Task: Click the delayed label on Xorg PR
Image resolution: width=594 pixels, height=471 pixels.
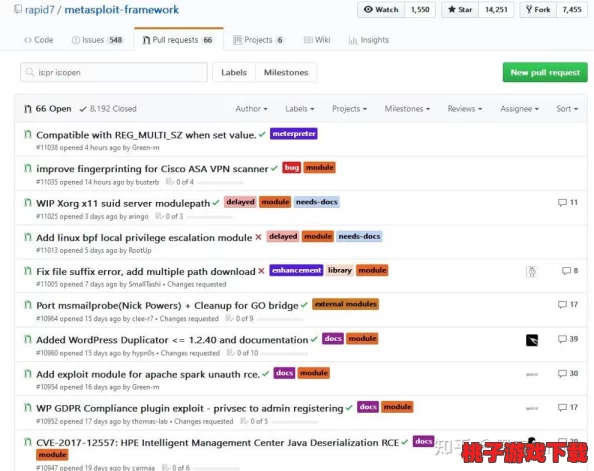Action: tap(240, 202)
